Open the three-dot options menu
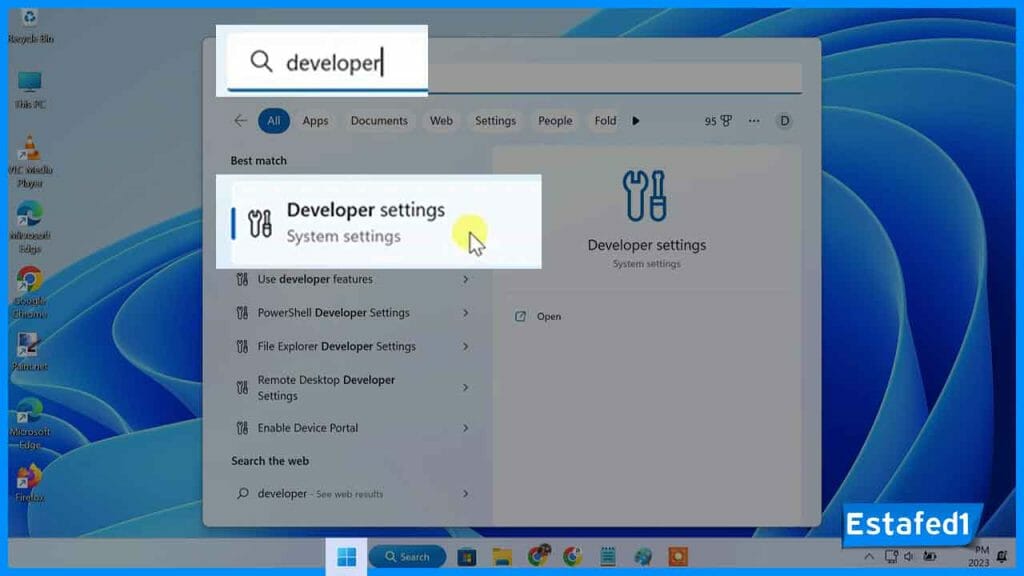This screenshot has height=576, width=1024. coord(754,121)
